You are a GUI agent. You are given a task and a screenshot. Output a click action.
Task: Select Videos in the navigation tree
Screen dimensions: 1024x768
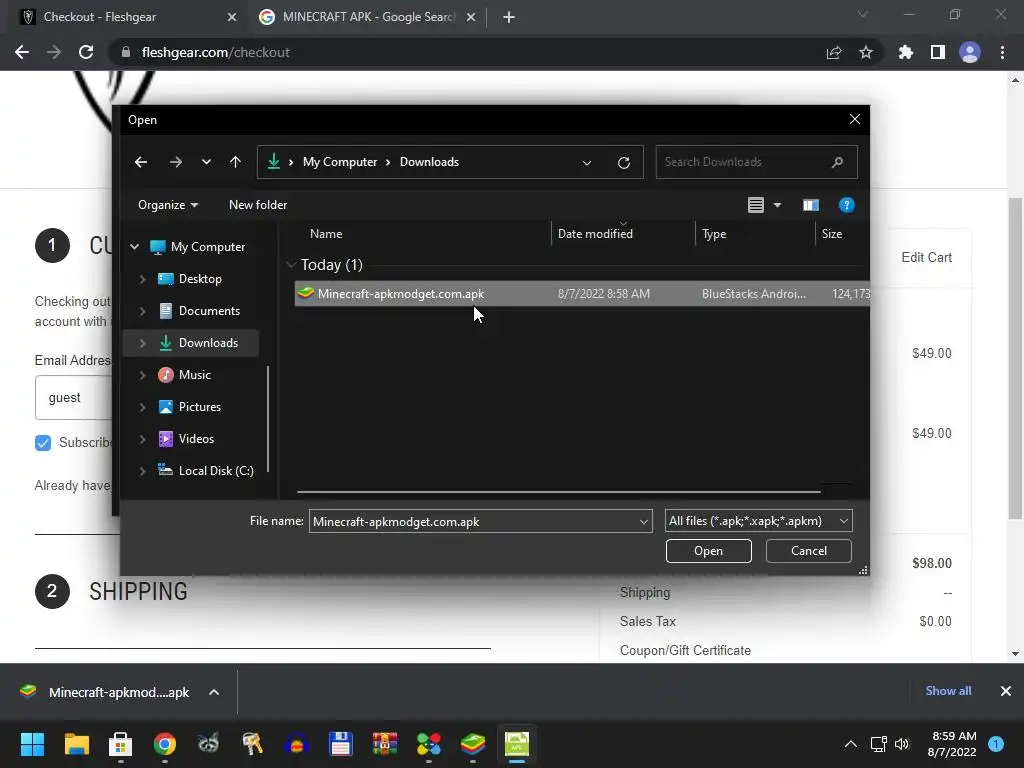tap(196, 439)
